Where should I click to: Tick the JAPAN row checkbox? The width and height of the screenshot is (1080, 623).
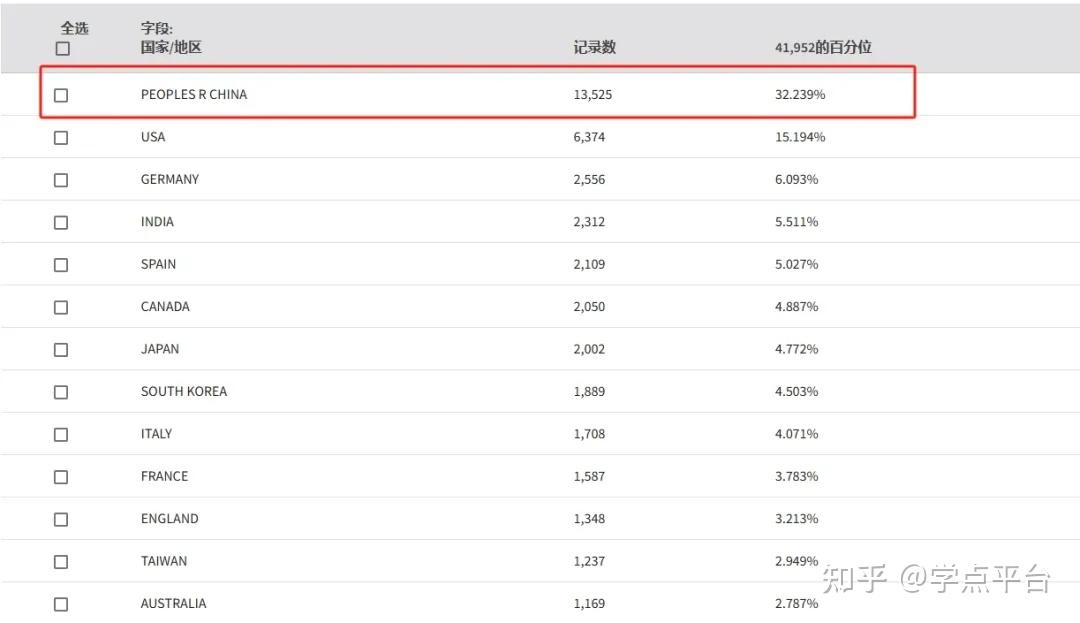coord(61,350)
